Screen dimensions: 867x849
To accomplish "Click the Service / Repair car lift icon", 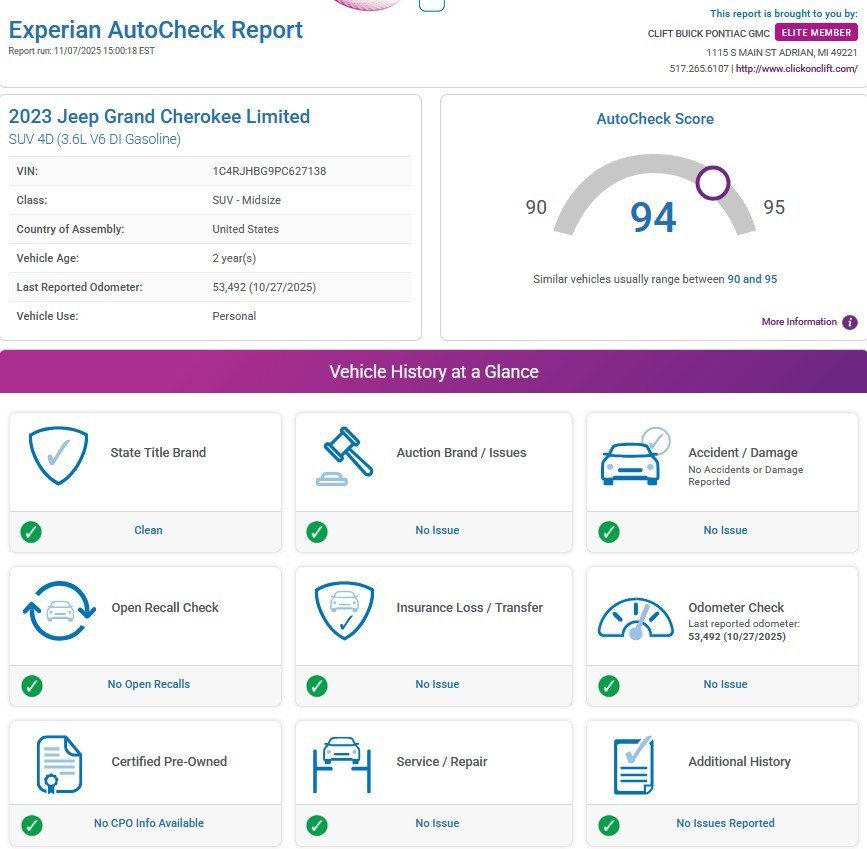I will point(342,764).
